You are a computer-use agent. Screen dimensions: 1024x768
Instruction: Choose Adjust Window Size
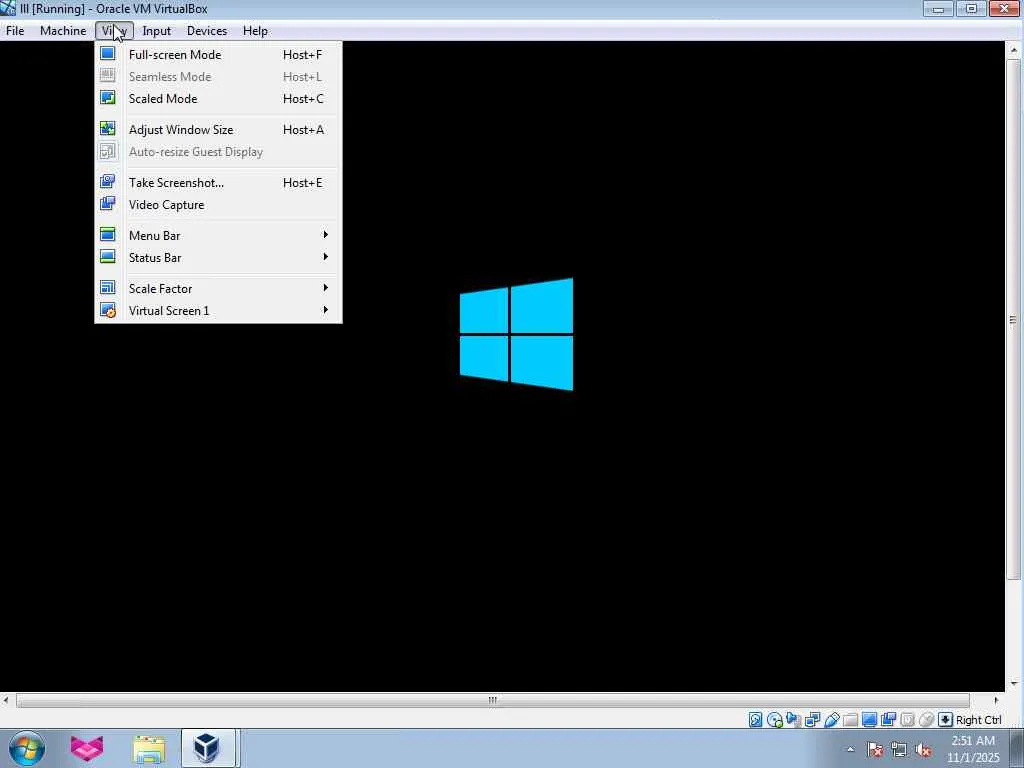(x=218, y=129)
